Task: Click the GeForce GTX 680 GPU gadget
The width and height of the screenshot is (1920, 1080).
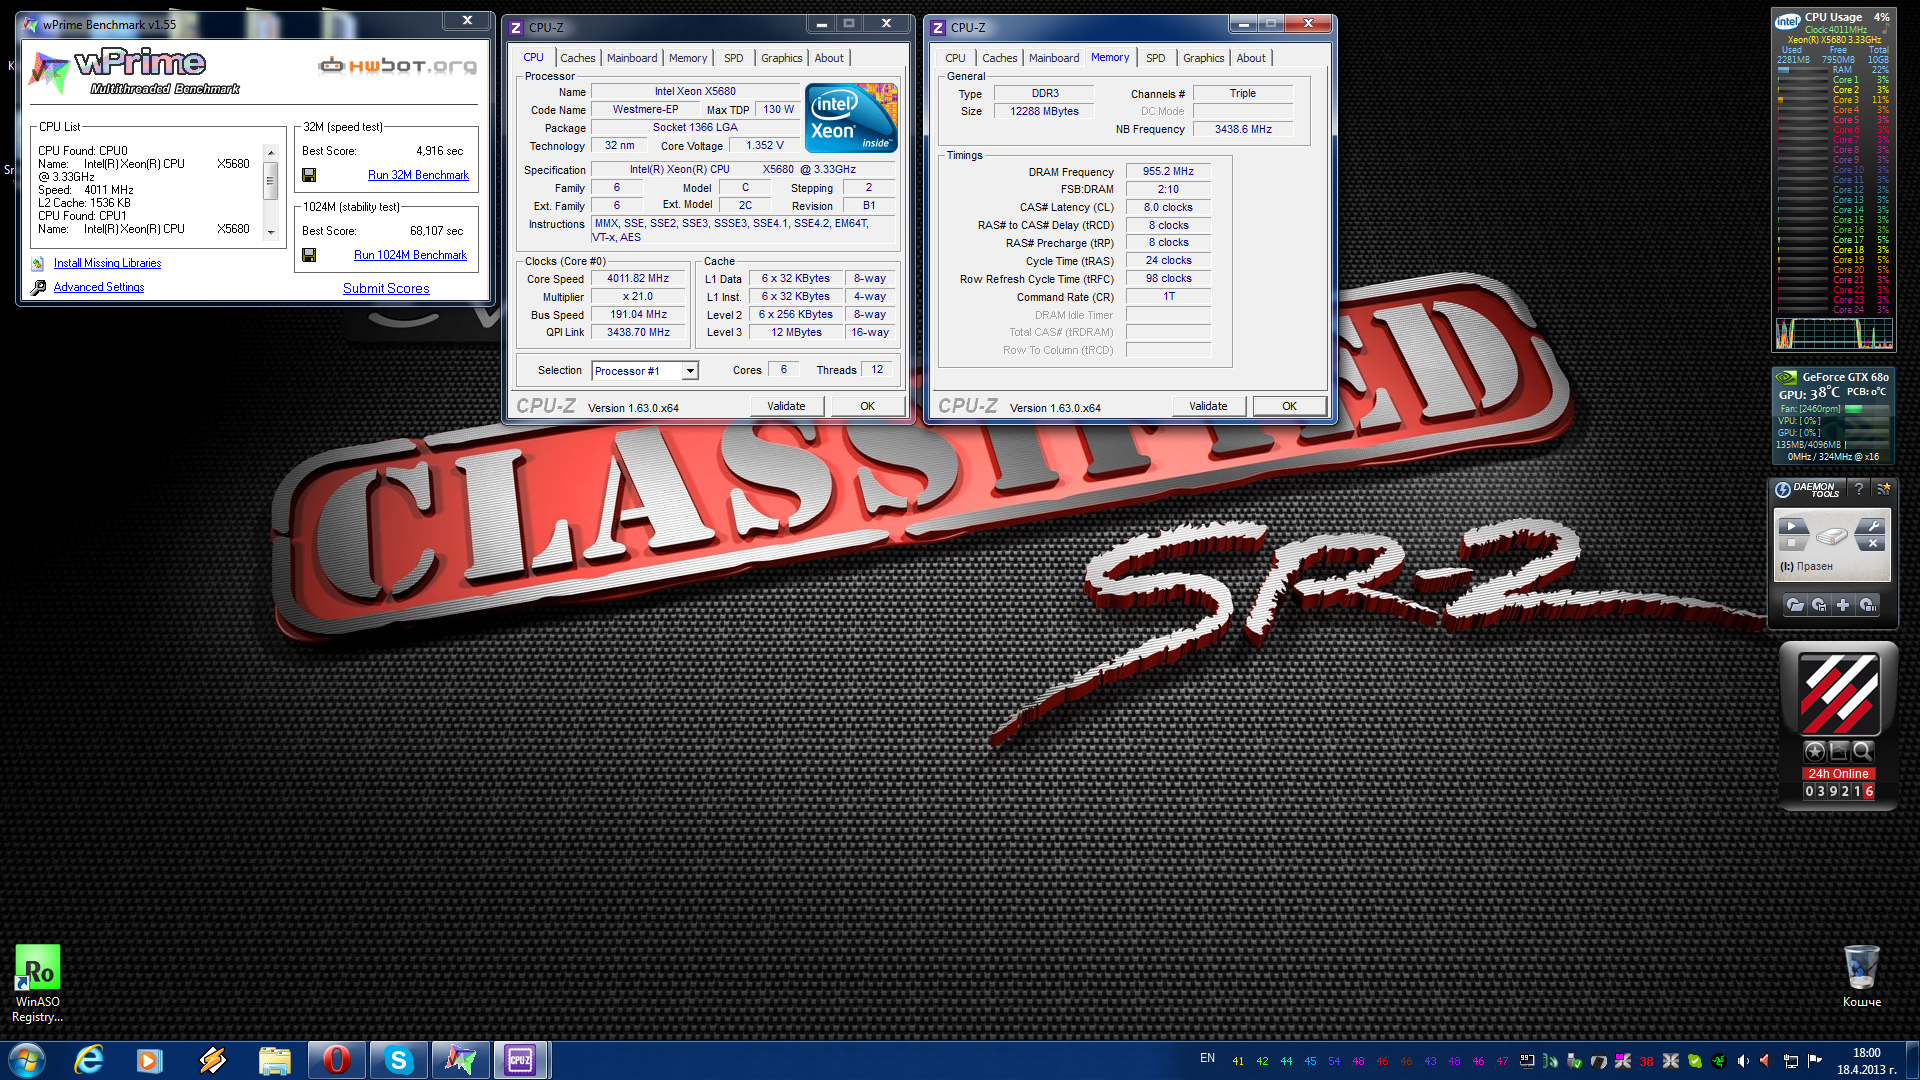Action: [x=1833, y=416]
